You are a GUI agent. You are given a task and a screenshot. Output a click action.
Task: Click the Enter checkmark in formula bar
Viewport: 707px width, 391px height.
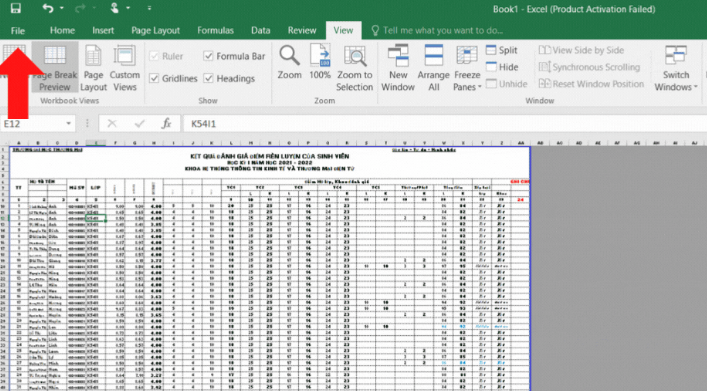pos(139,124)
